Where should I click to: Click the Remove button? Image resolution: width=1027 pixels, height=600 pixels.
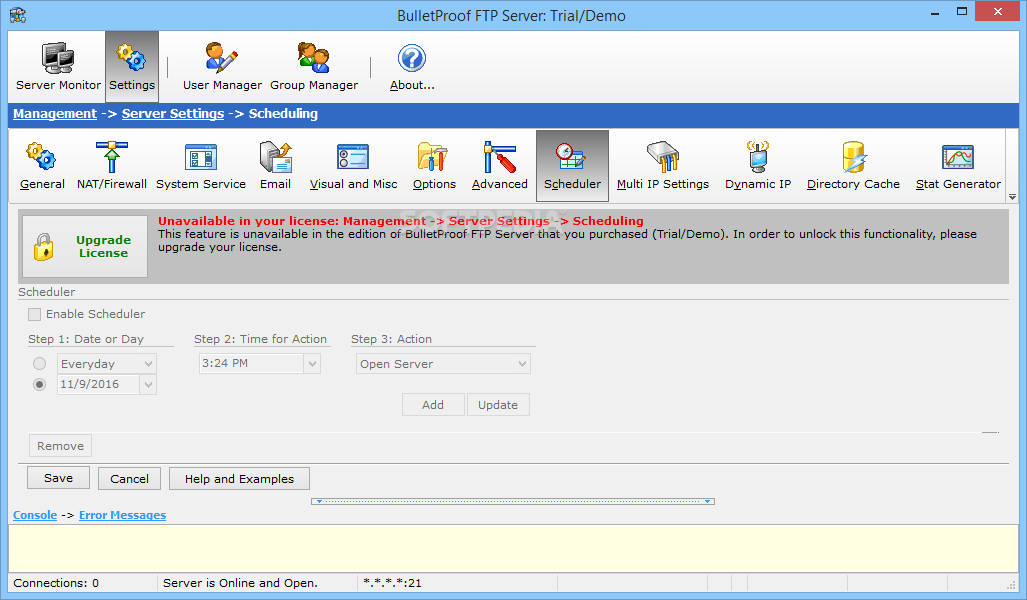click(x=60, y=446)
